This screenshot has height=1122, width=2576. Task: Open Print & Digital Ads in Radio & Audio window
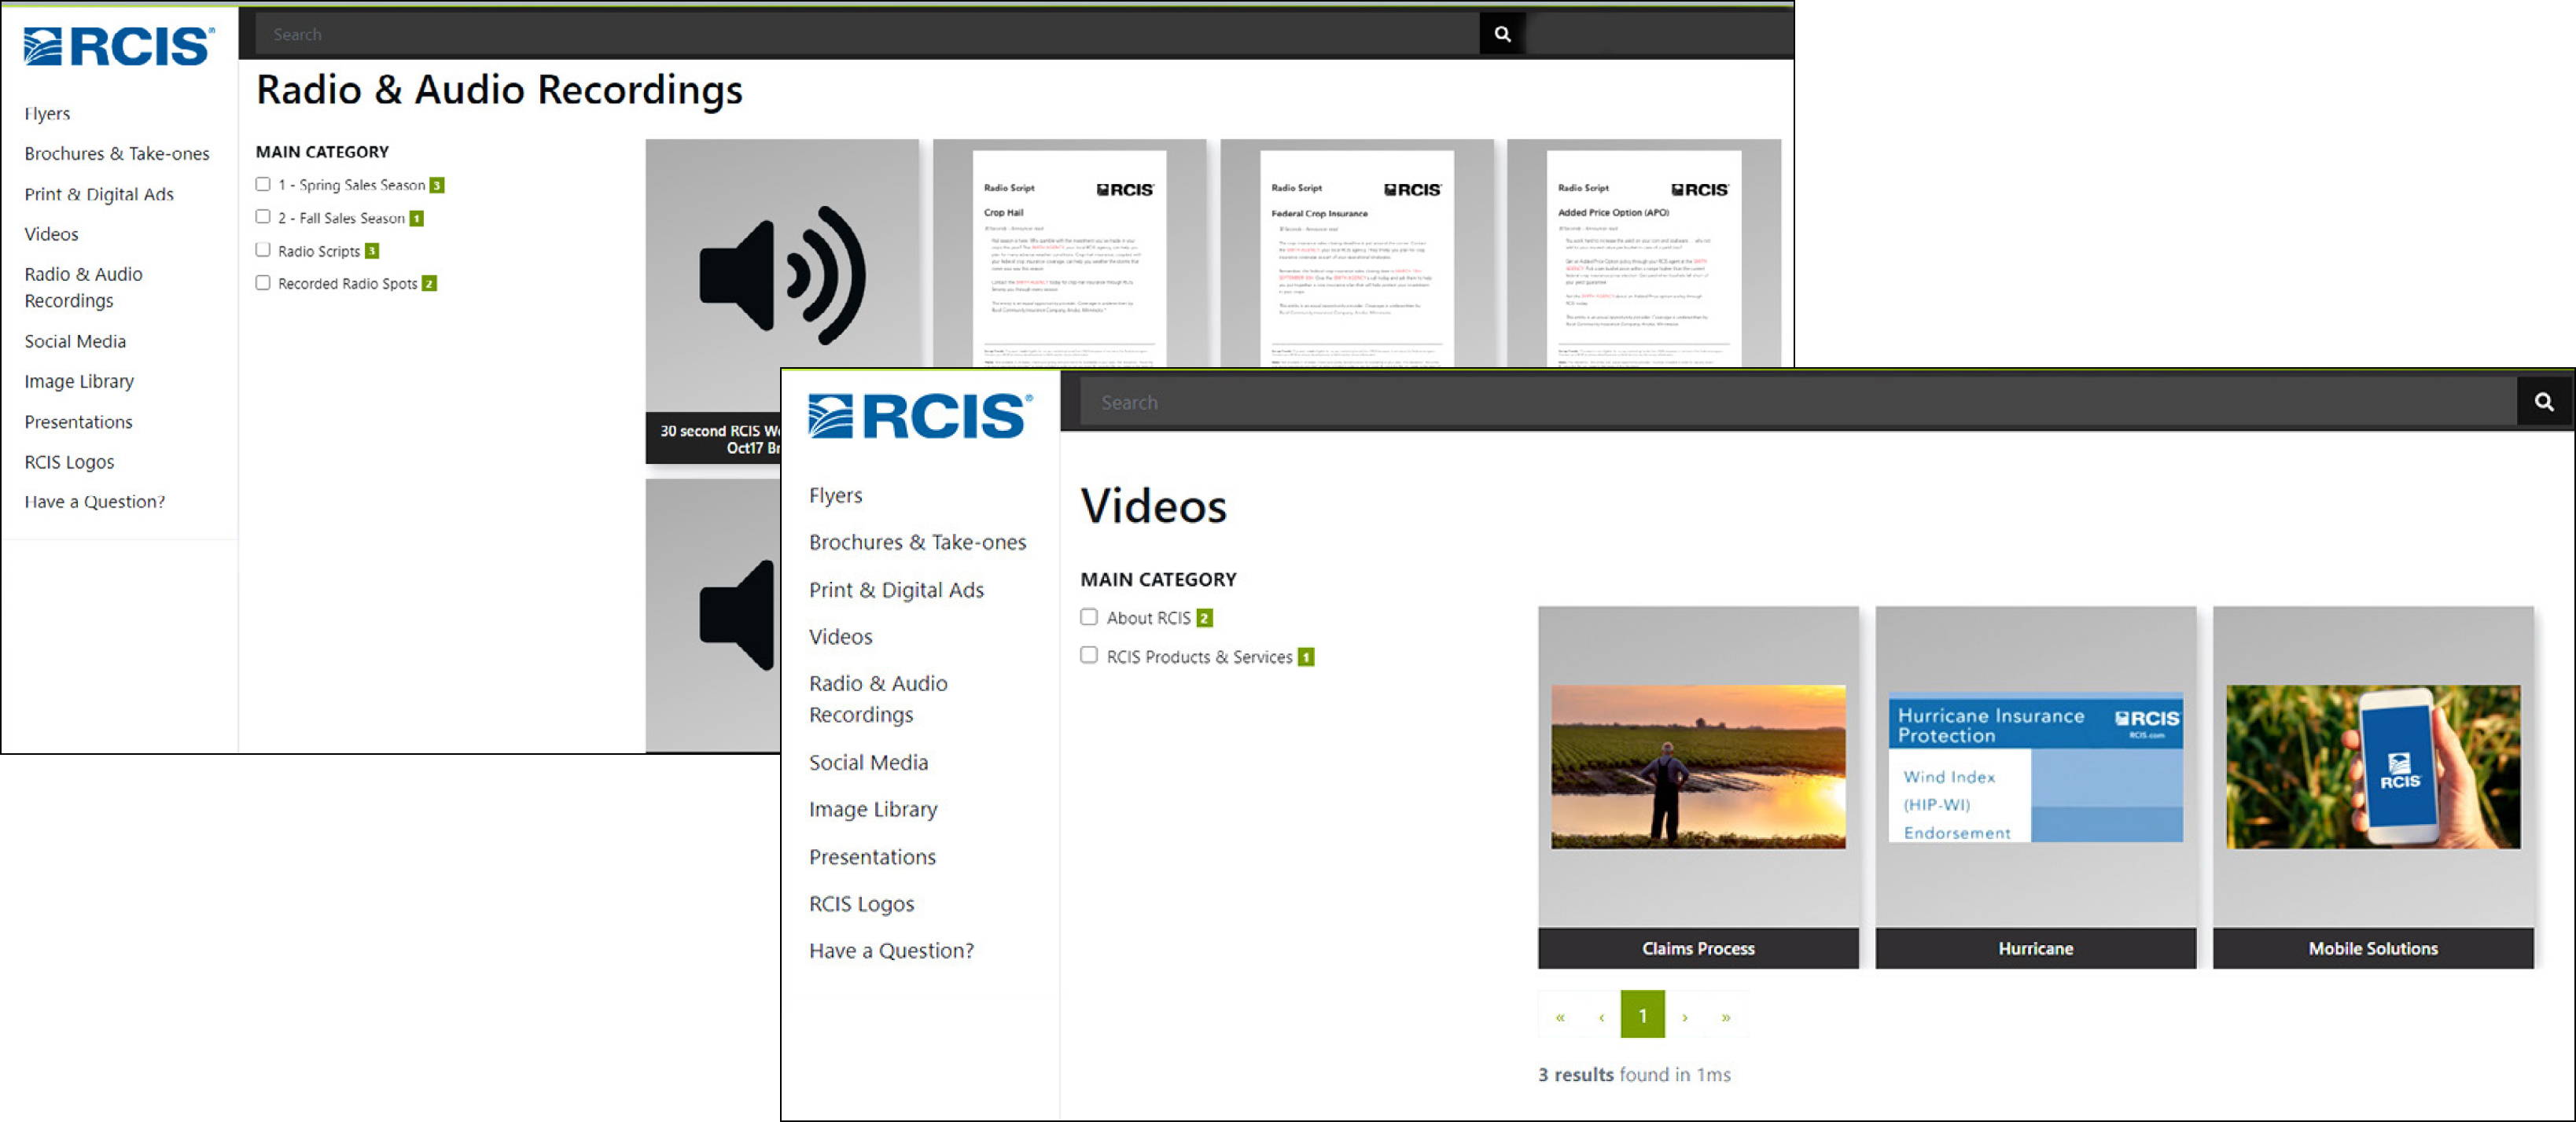pos(99,194)
